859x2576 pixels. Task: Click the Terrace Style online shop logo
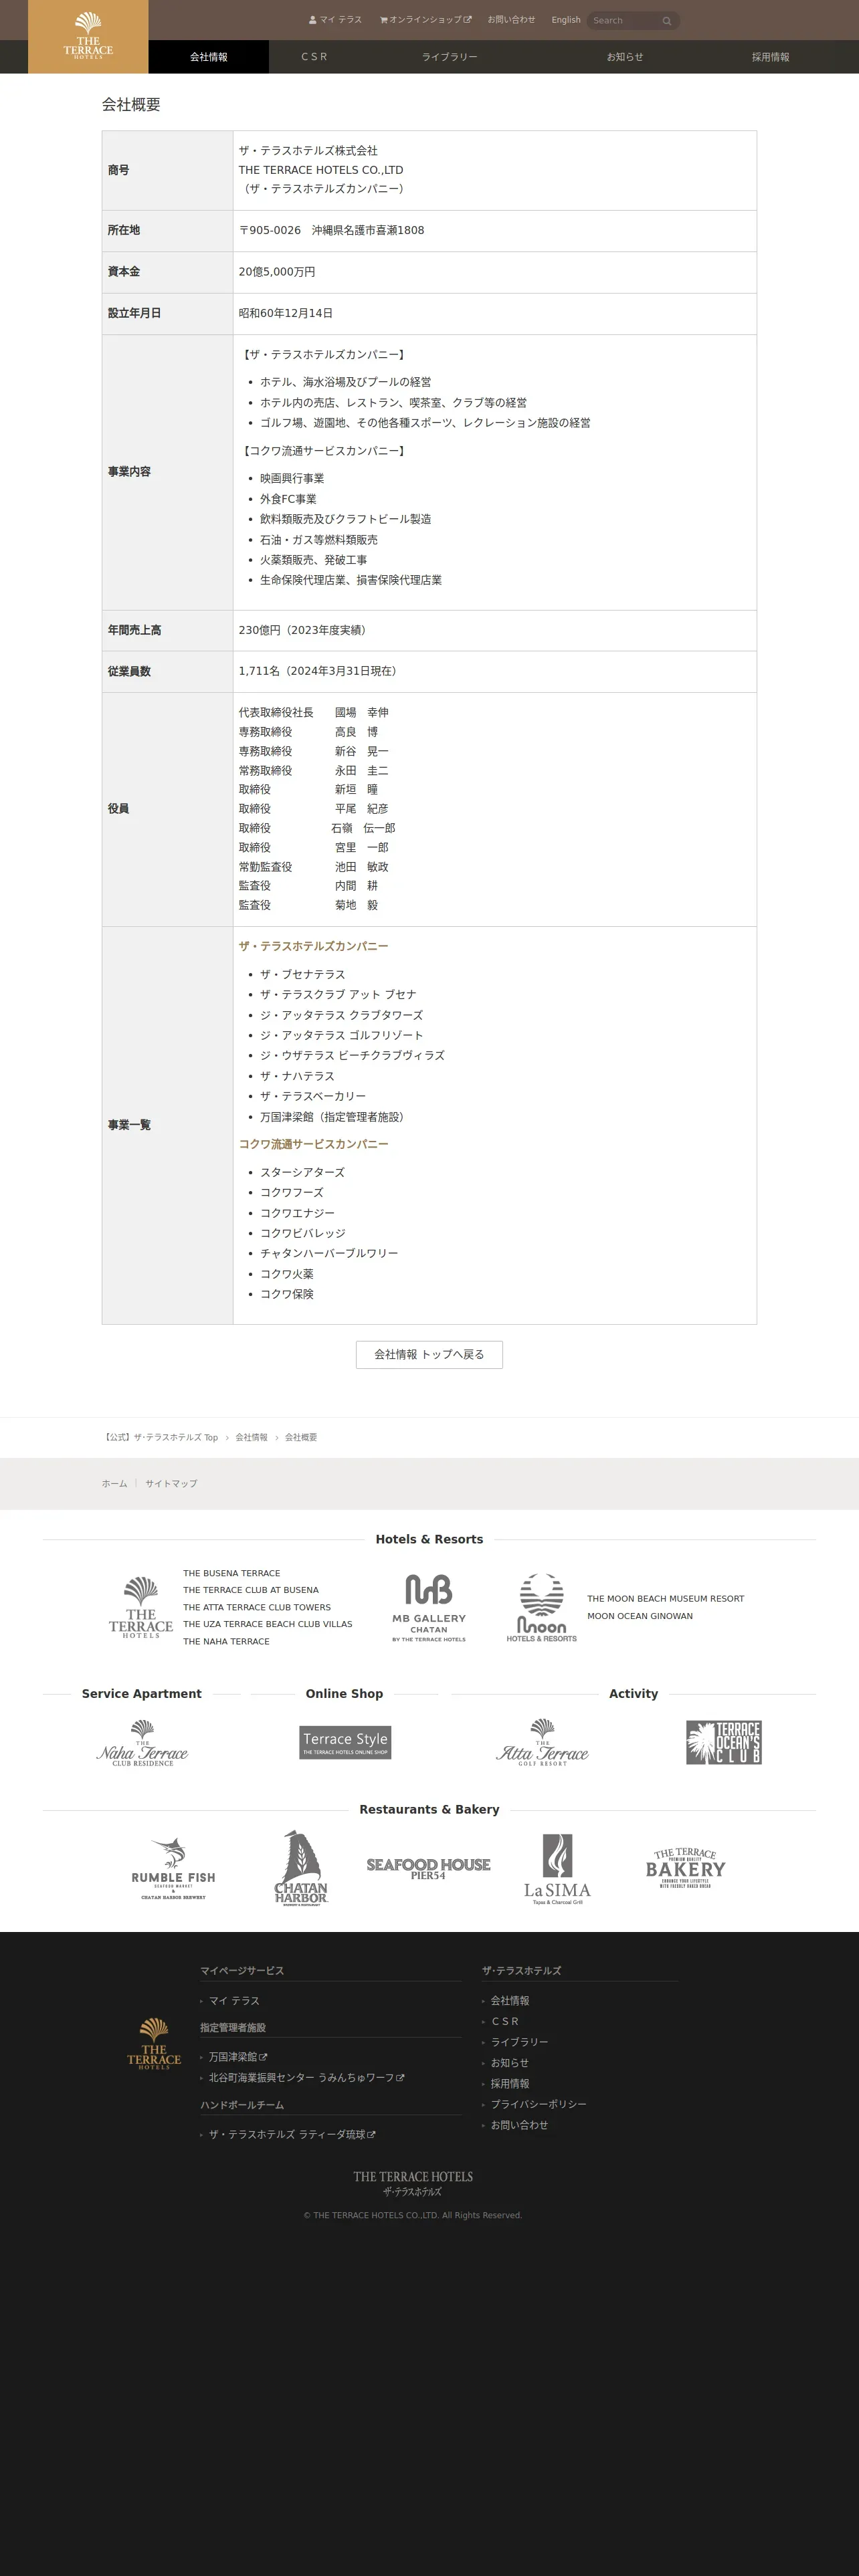tap(345, 1742)
